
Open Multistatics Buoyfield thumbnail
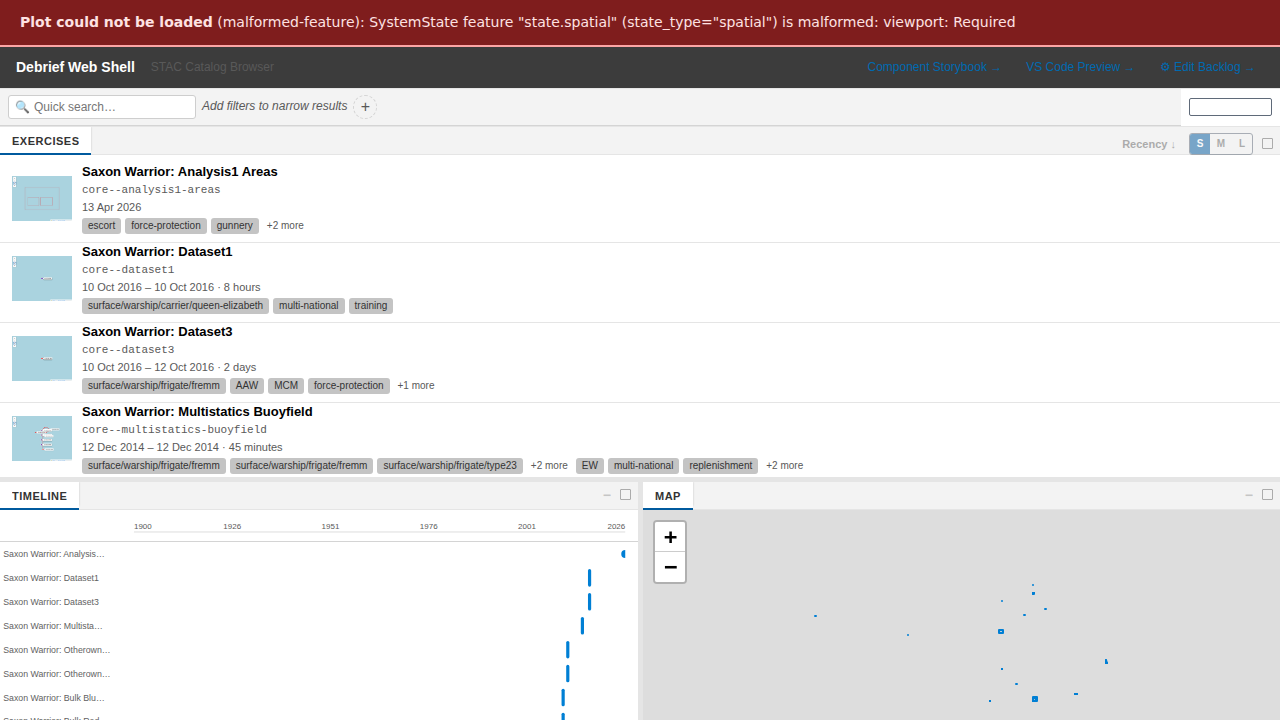(42, 438)
